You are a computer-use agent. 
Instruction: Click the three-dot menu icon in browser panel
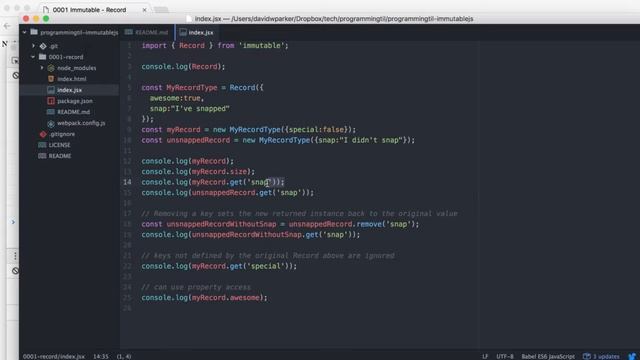(x=15, y=256)
